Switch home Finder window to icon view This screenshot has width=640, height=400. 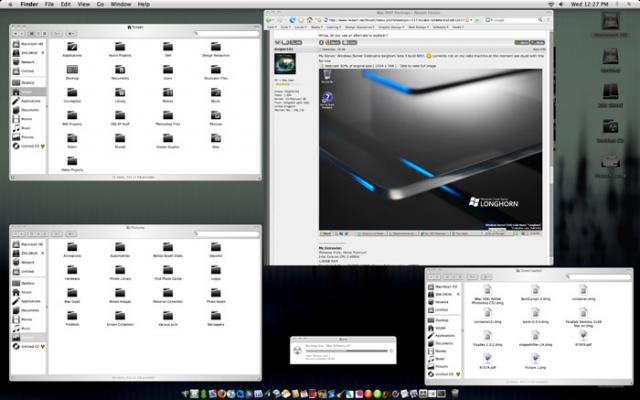(31, 33)
